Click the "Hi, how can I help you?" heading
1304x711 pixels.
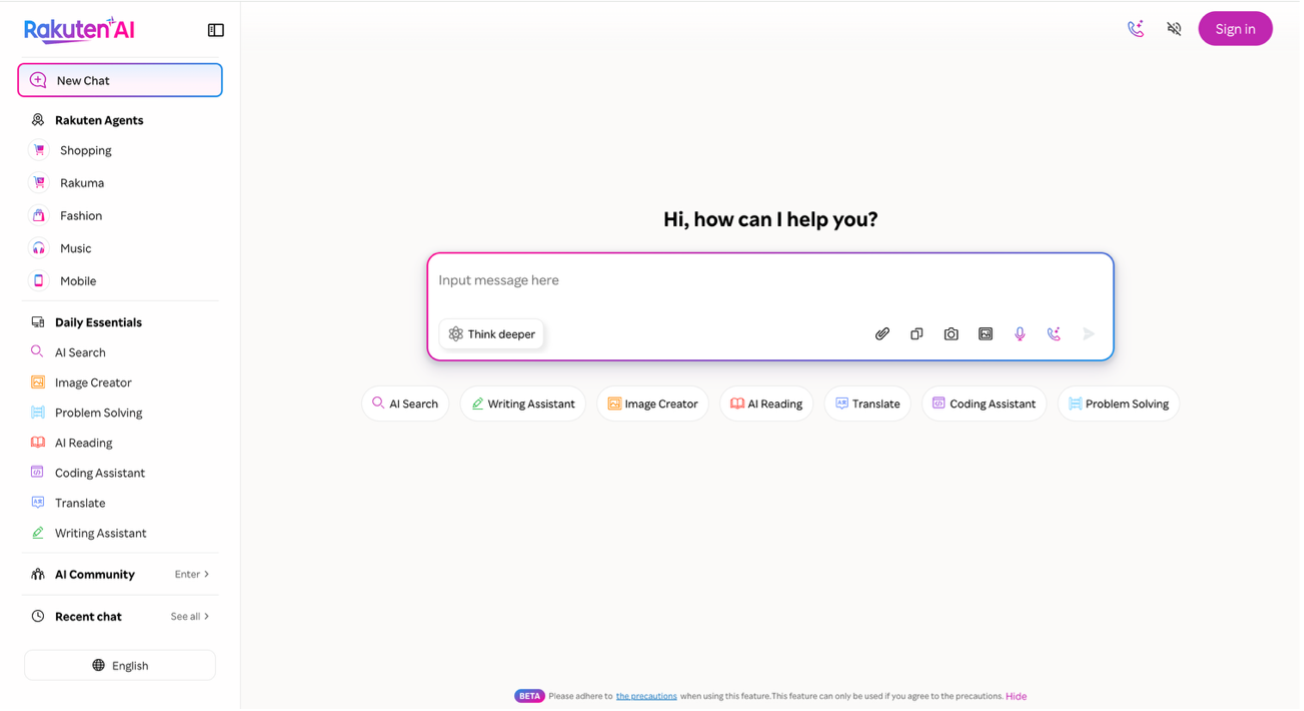[x=770, y=220]
